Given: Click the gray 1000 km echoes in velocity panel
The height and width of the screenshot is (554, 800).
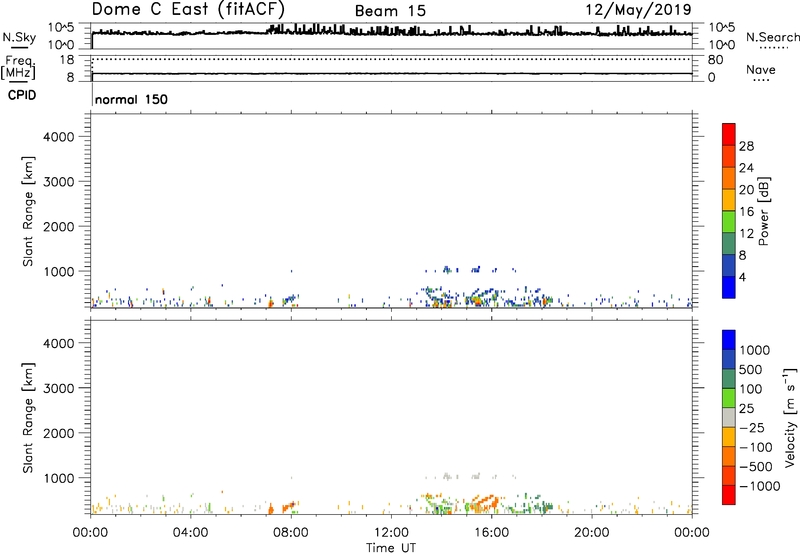Looking at the screenshot, I should point(470,477).
